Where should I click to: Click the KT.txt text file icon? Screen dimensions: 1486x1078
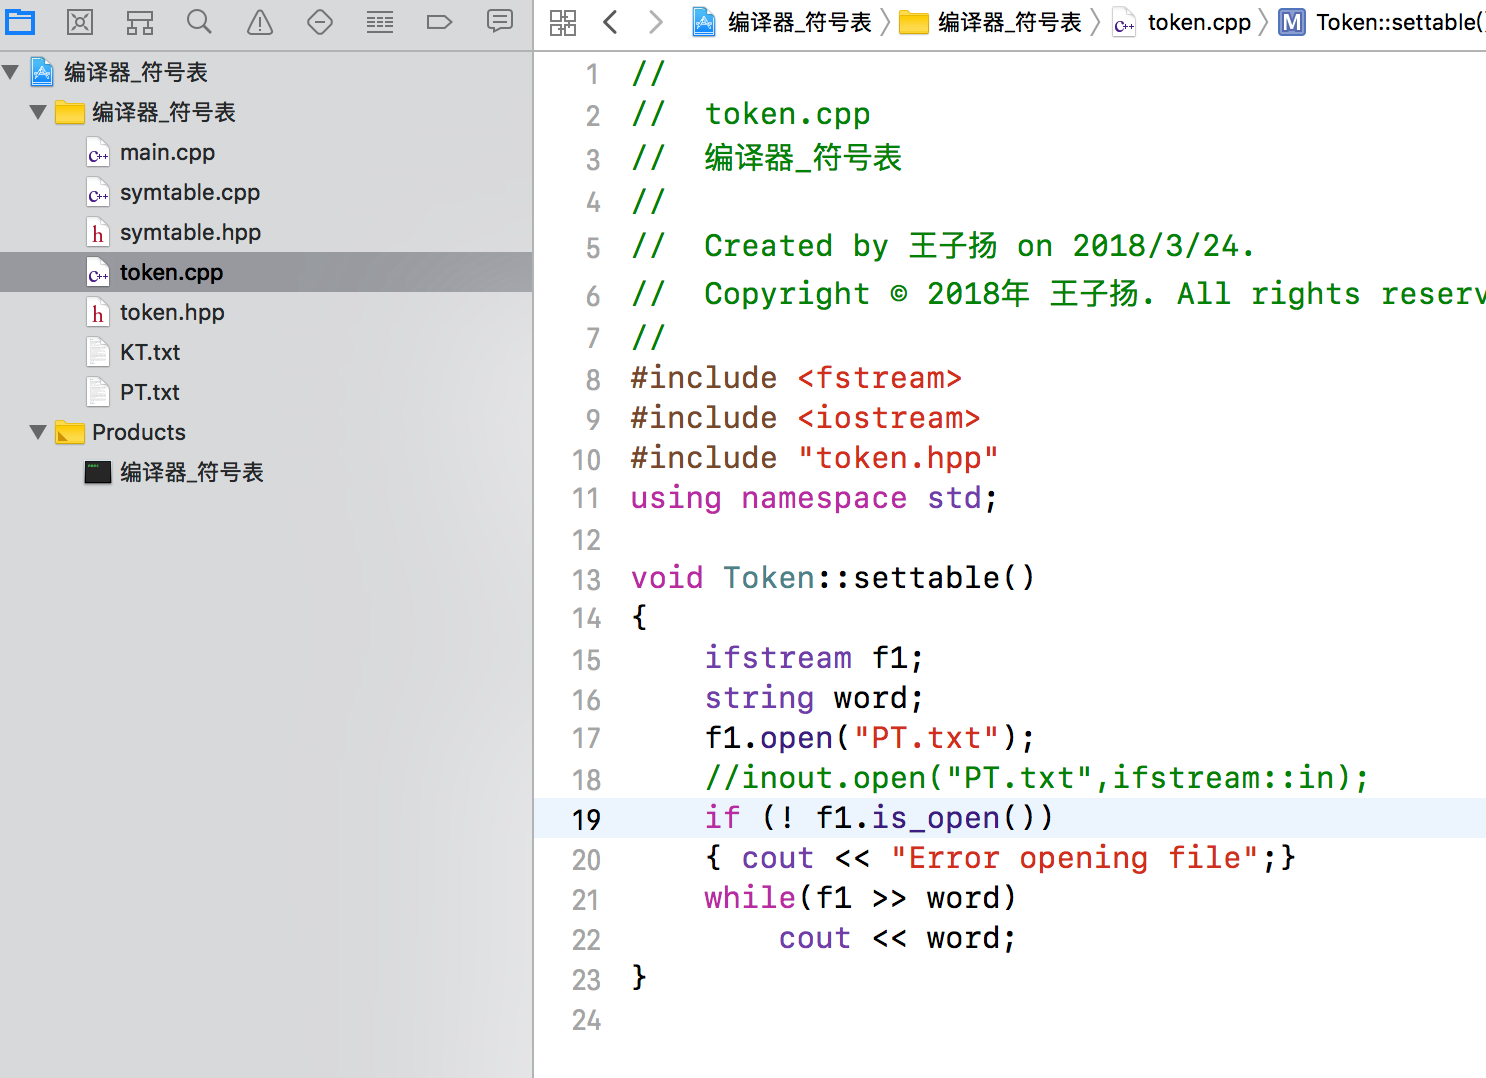coord(98,353)
